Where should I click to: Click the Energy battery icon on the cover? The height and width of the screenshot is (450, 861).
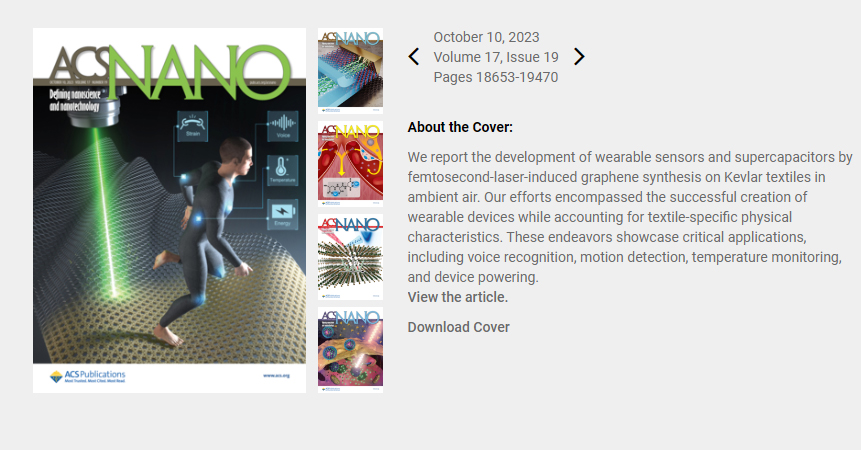tap(282, 214)
